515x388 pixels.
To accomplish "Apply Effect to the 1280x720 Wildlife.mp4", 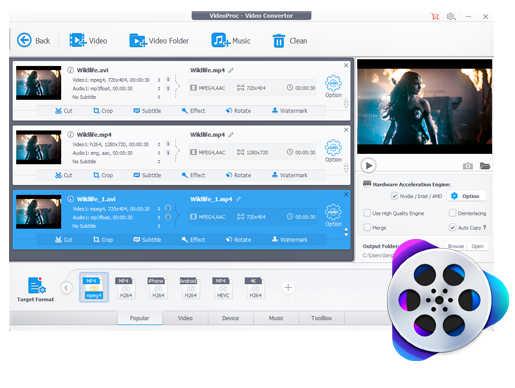I will tap(193, 175).
